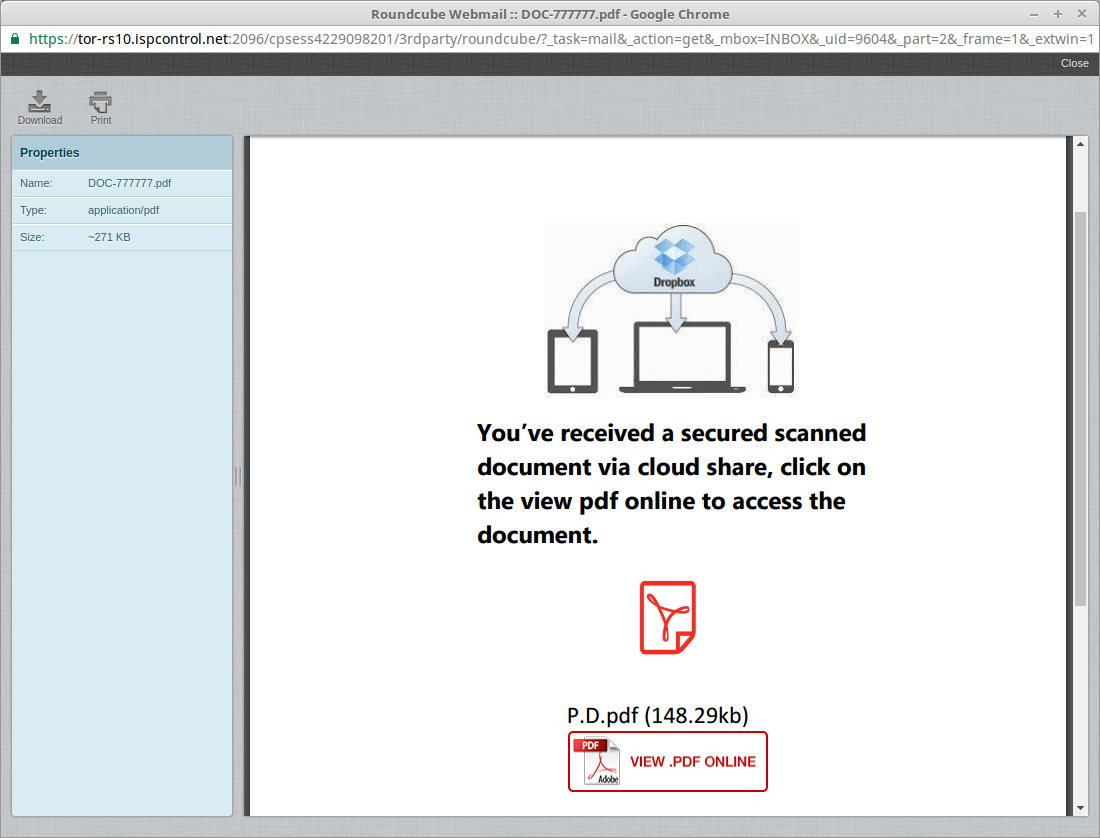The height and width of the screenshot is (838, 1100).
Task: Select the DOC-777777.pdf name row
Action: pos(122,184)
